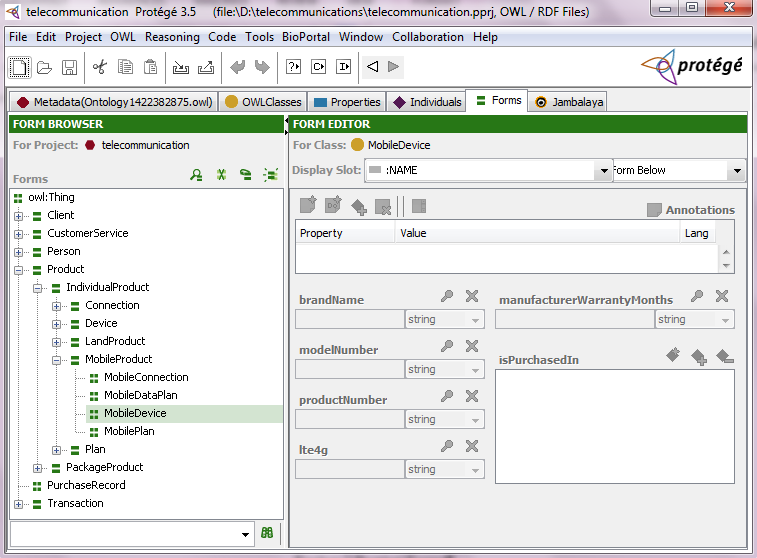Click the search icon next to modelNumber
Image resolution: width=757 pixels, height=558 pixels.
tap(447, 346)
